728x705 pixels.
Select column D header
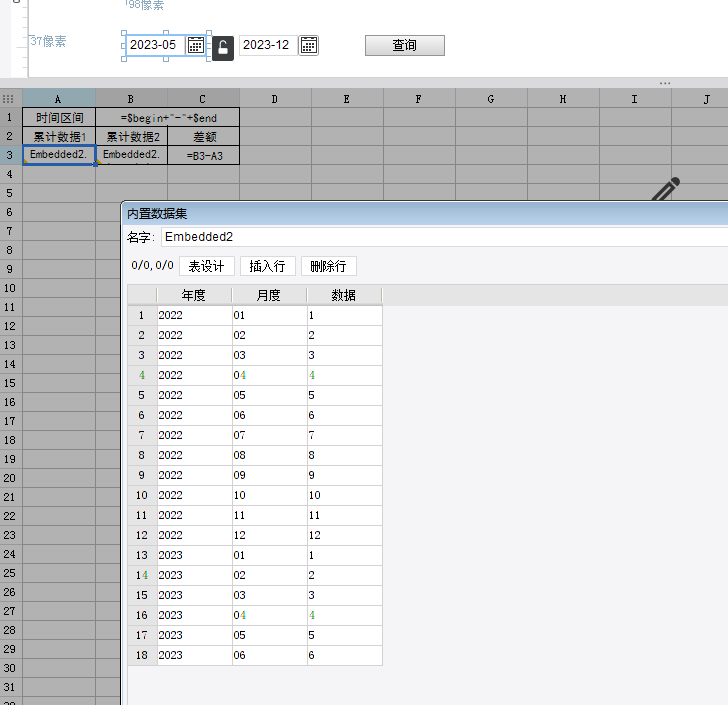coord(275,99)
